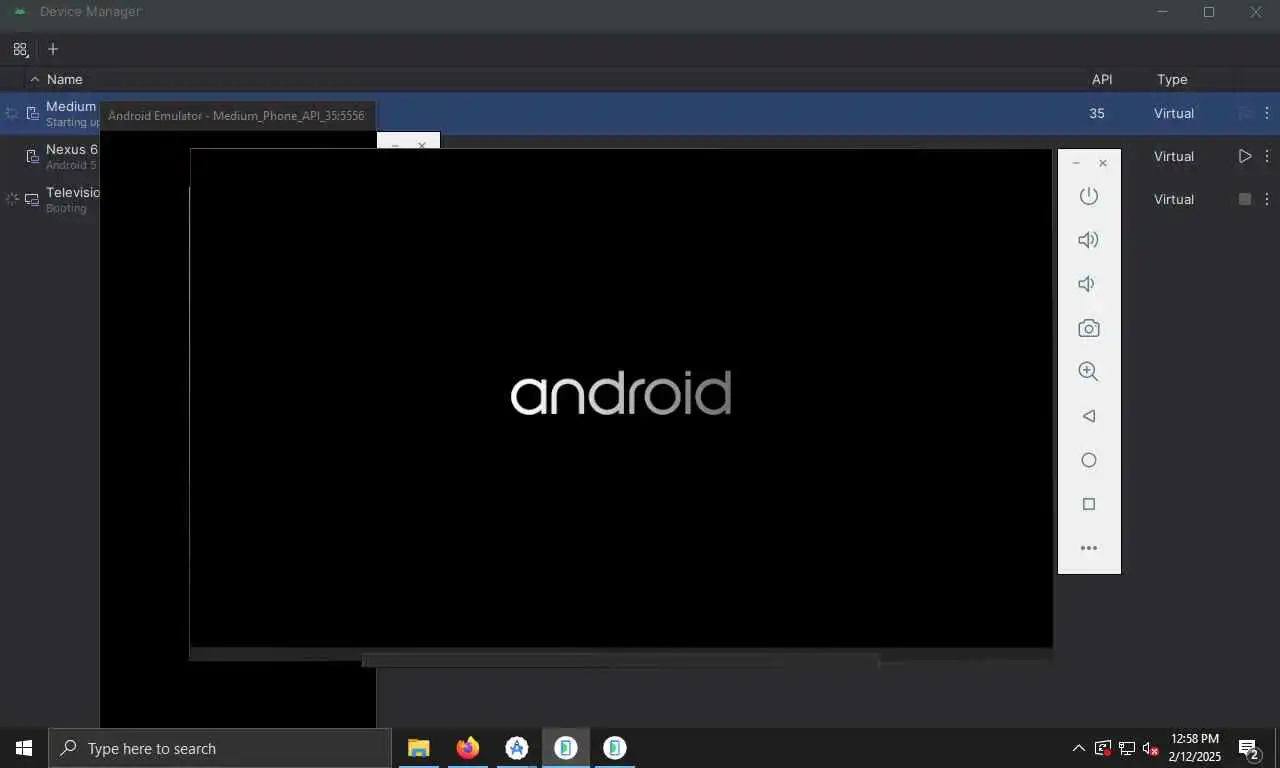Sort devices by Name column header

pos(65,79)
